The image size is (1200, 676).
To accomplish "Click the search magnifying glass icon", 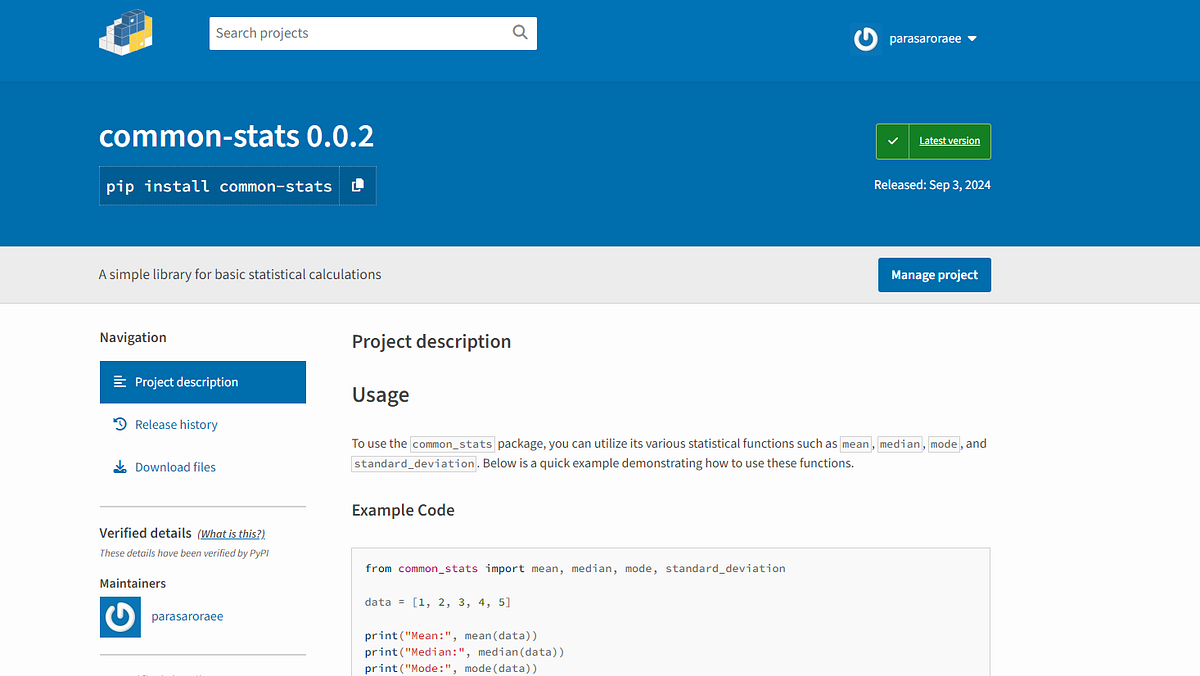I will click(520, 32).
